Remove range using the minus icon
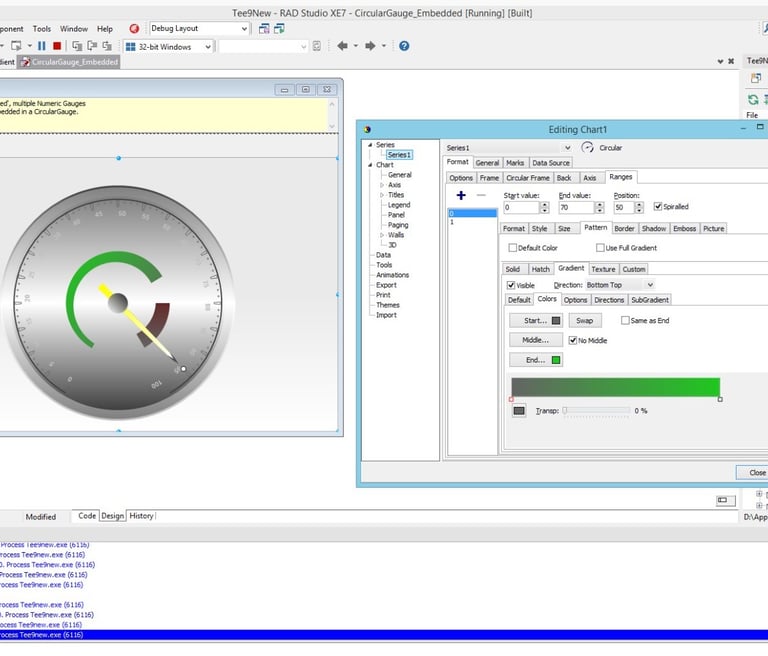Viewport: 768px width, 656px height. [481, 195]
